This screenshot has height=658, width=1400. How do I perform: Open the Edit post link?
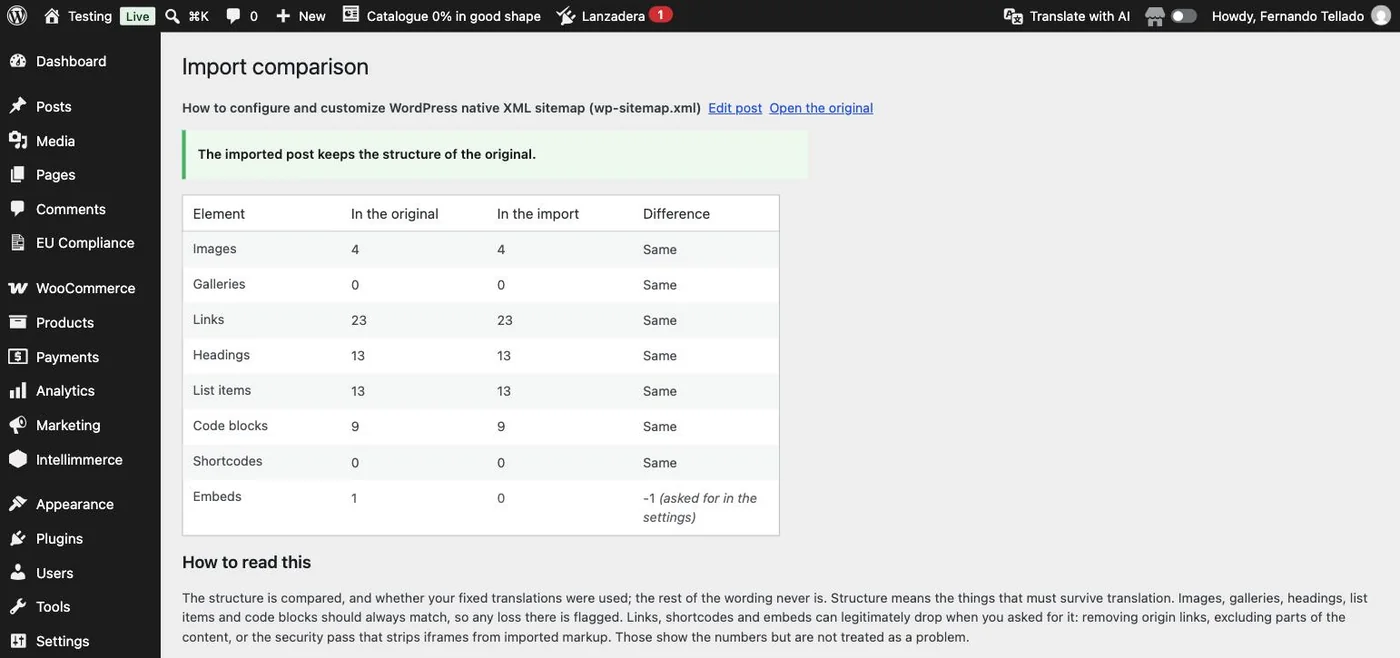(x=735, y=108)
